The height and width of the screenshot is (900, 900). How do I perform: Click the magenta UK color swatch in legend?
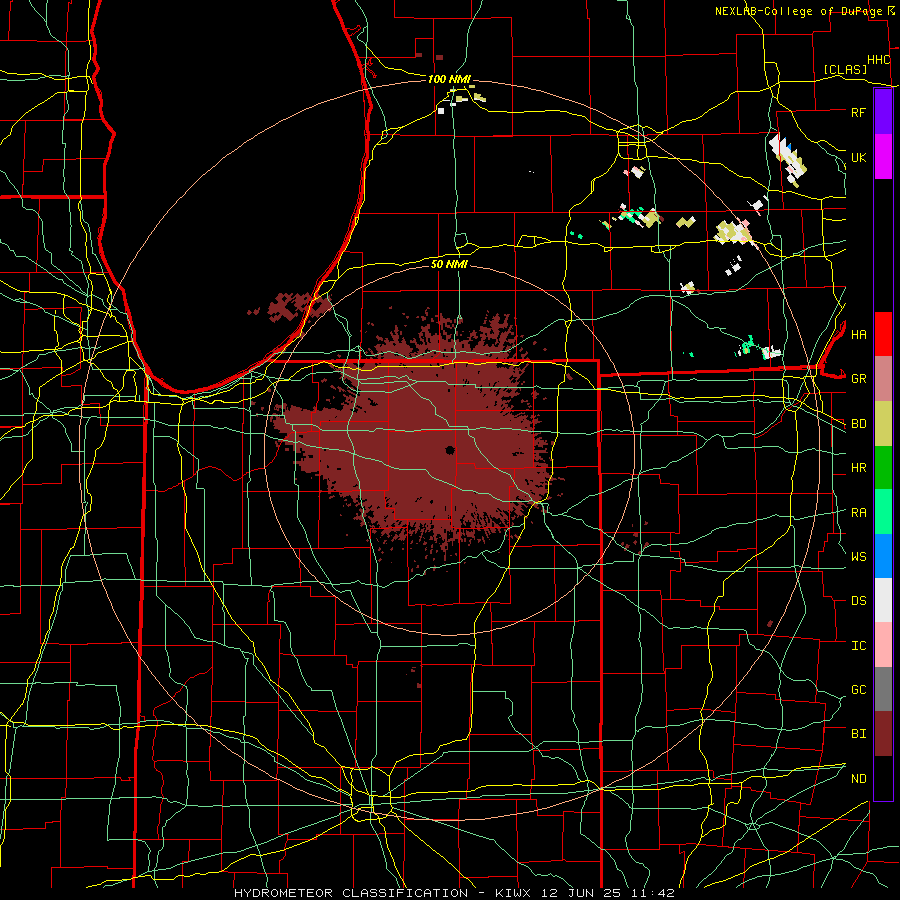(x=883, y=157)
